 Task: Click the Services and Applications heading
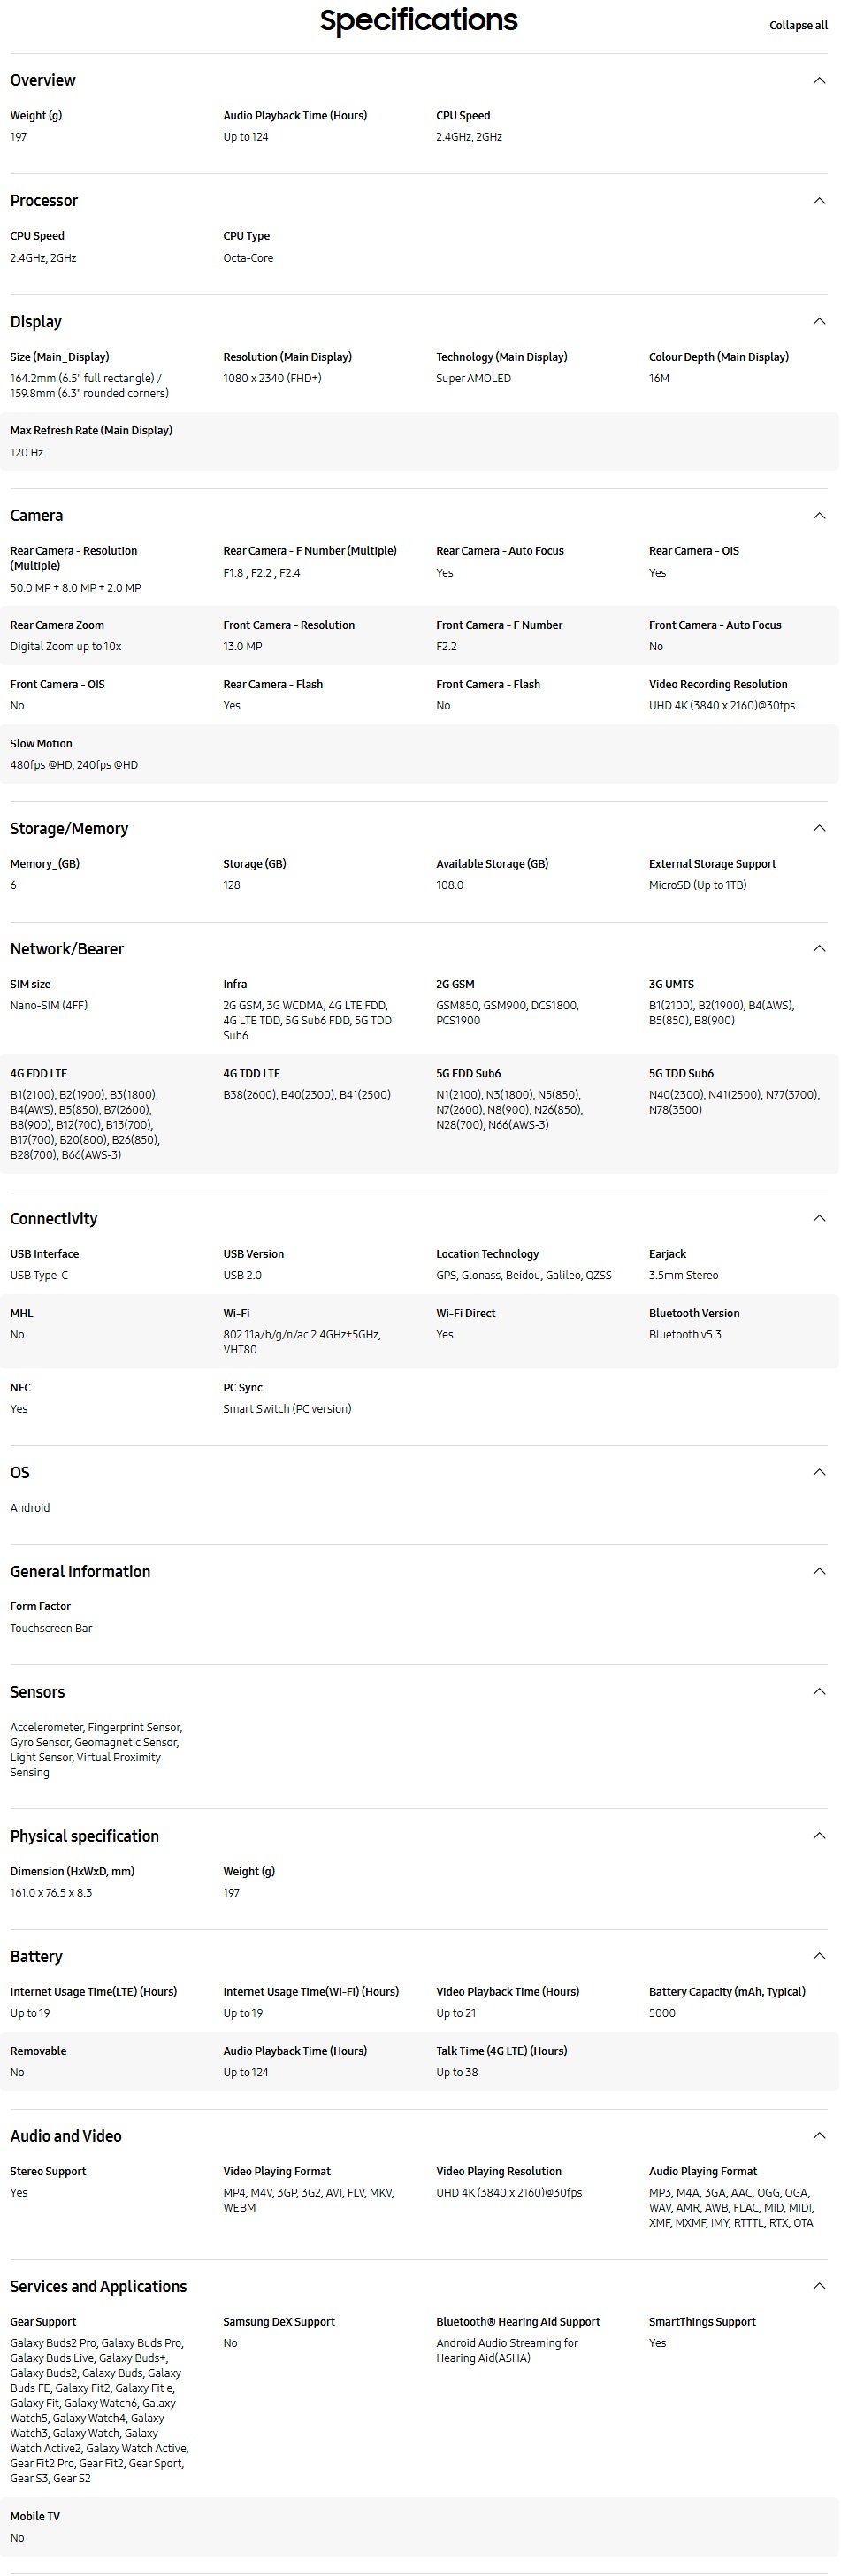(98, 2287)
